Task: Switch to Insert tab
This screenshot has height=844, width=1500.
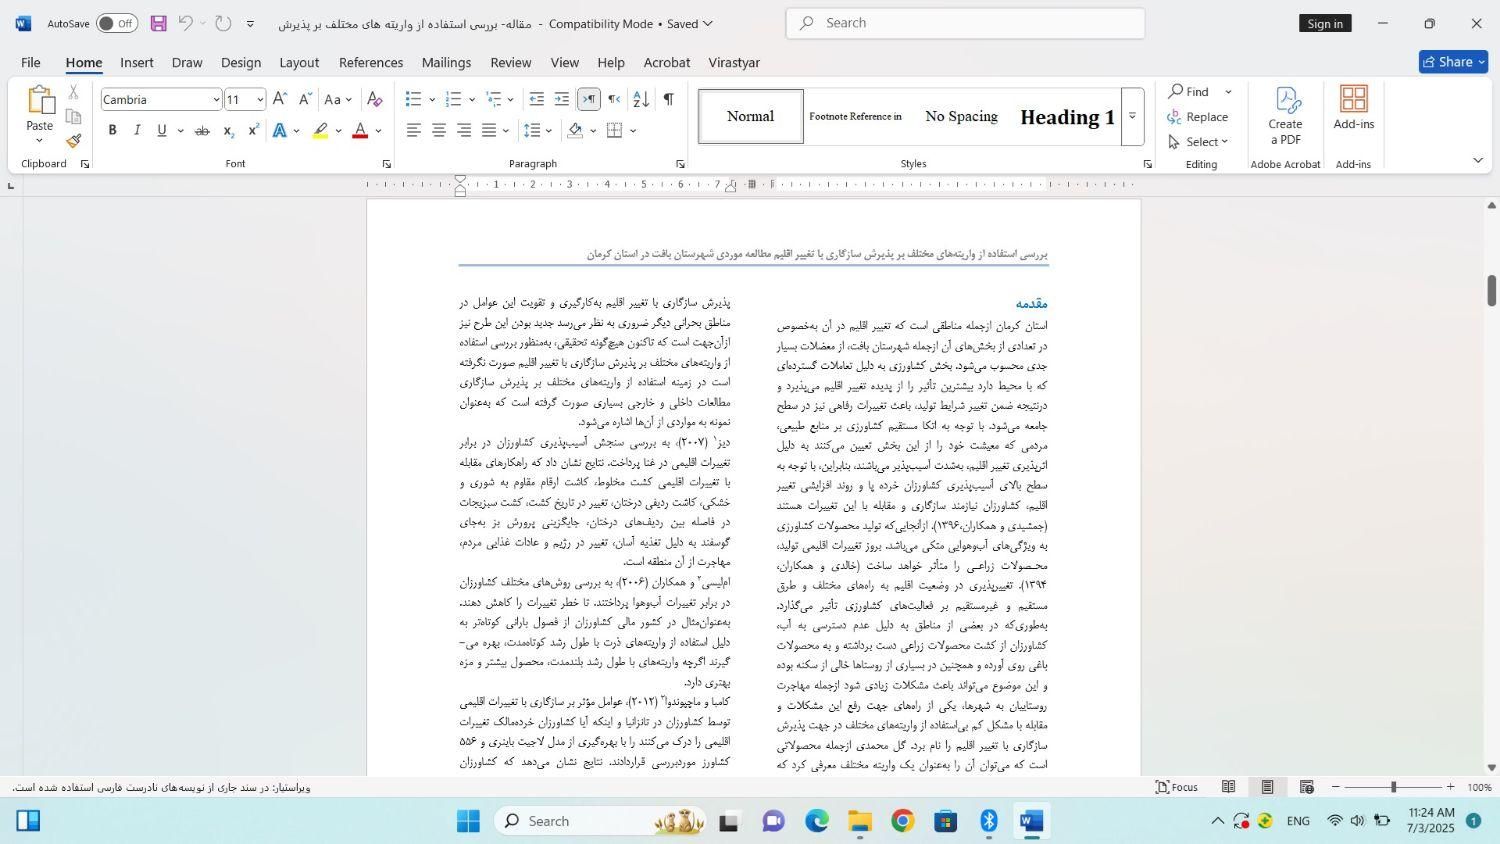Action: [137, 62]
